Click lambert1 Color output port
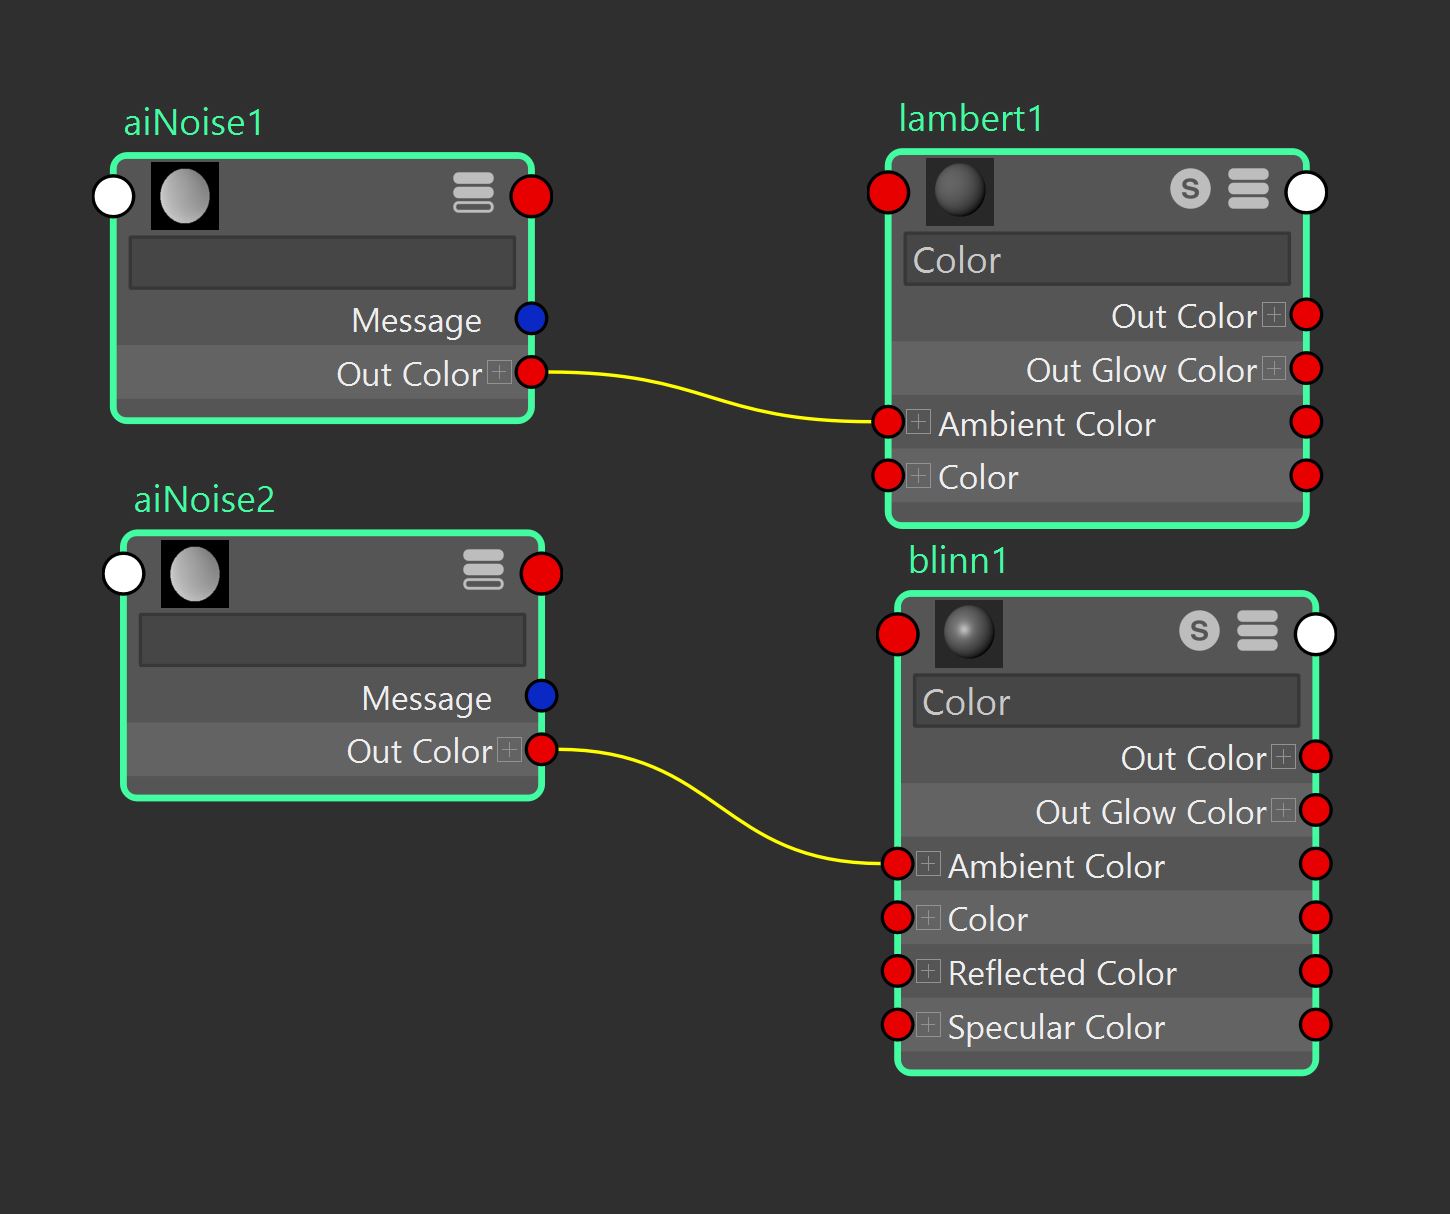 click(1306, 475)
